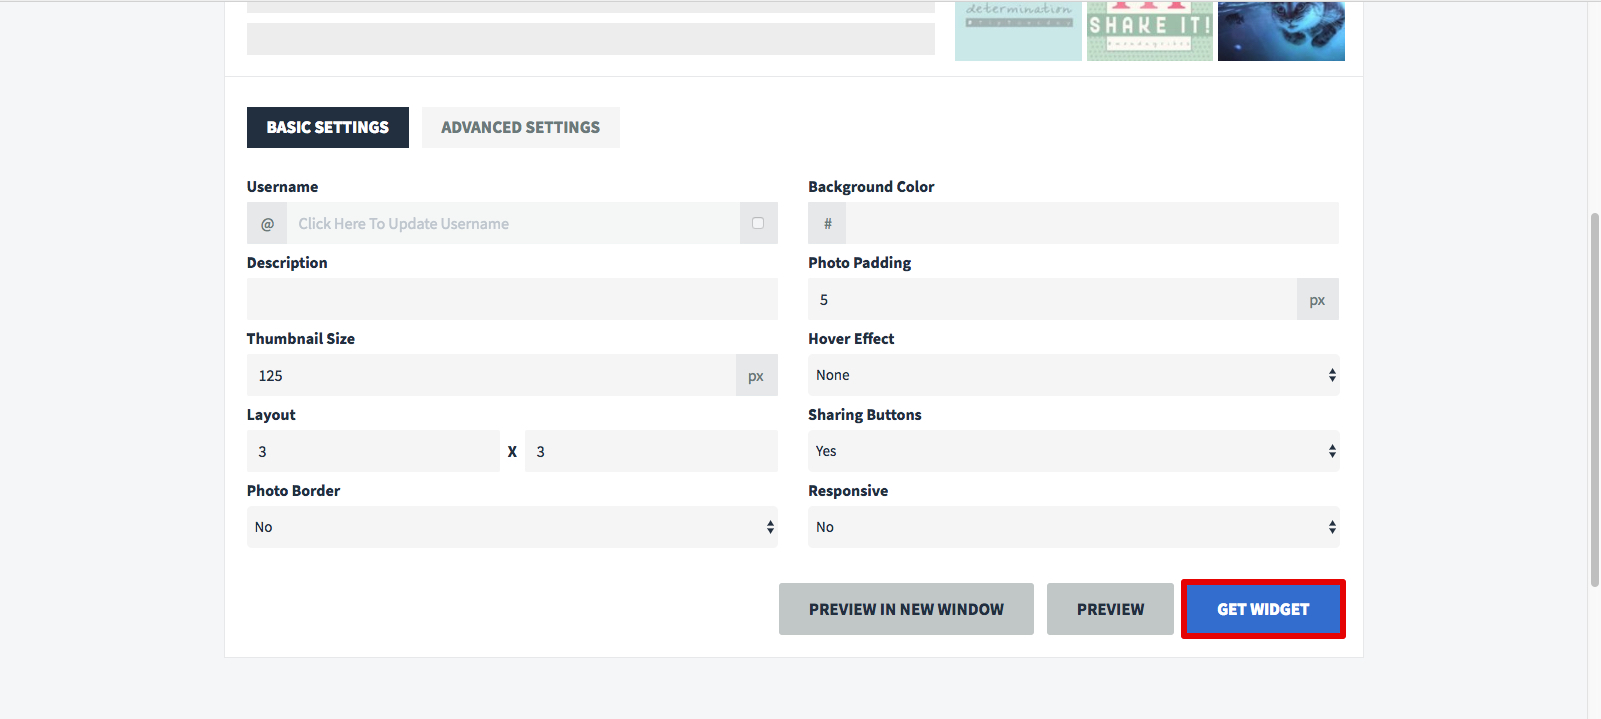Click the Thumbnail Size input showing 125
This screenshot has height=719, width=1601.
[x=491, y=375]
